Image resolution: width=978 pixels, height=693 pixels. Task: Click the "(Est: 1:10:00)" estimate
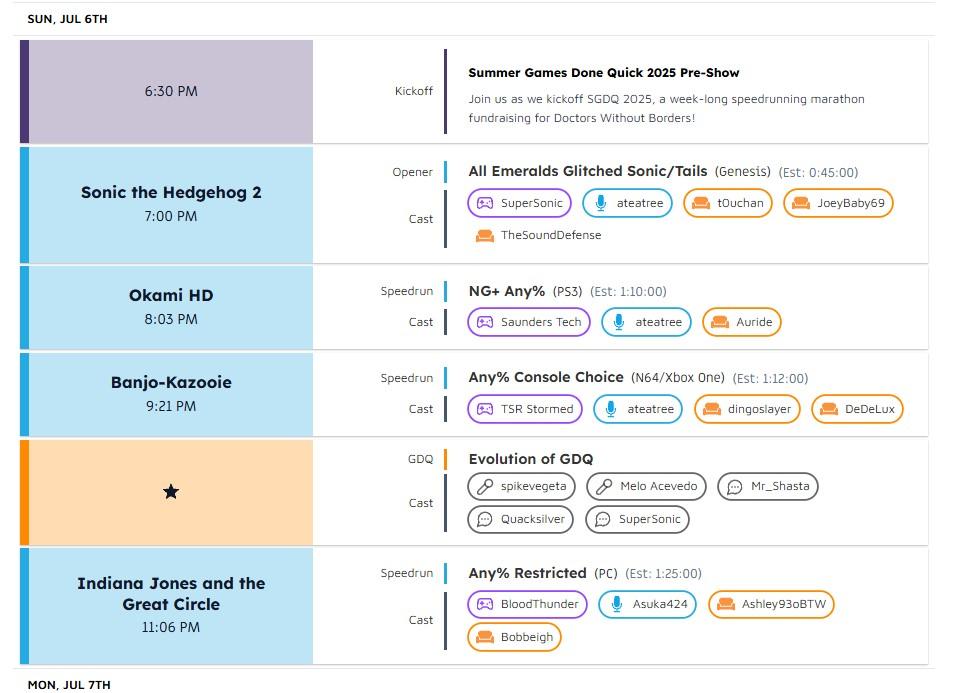pyautogui.click(x=628, y=292)
